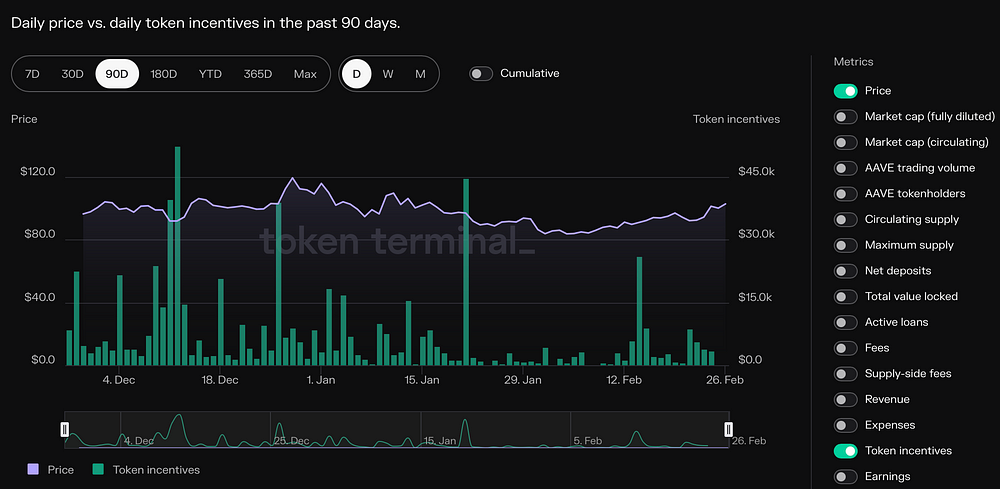This screenshot has height=489, width=1000.
Task: Click the $120.0 price axis value
Action: coord(38,172)
